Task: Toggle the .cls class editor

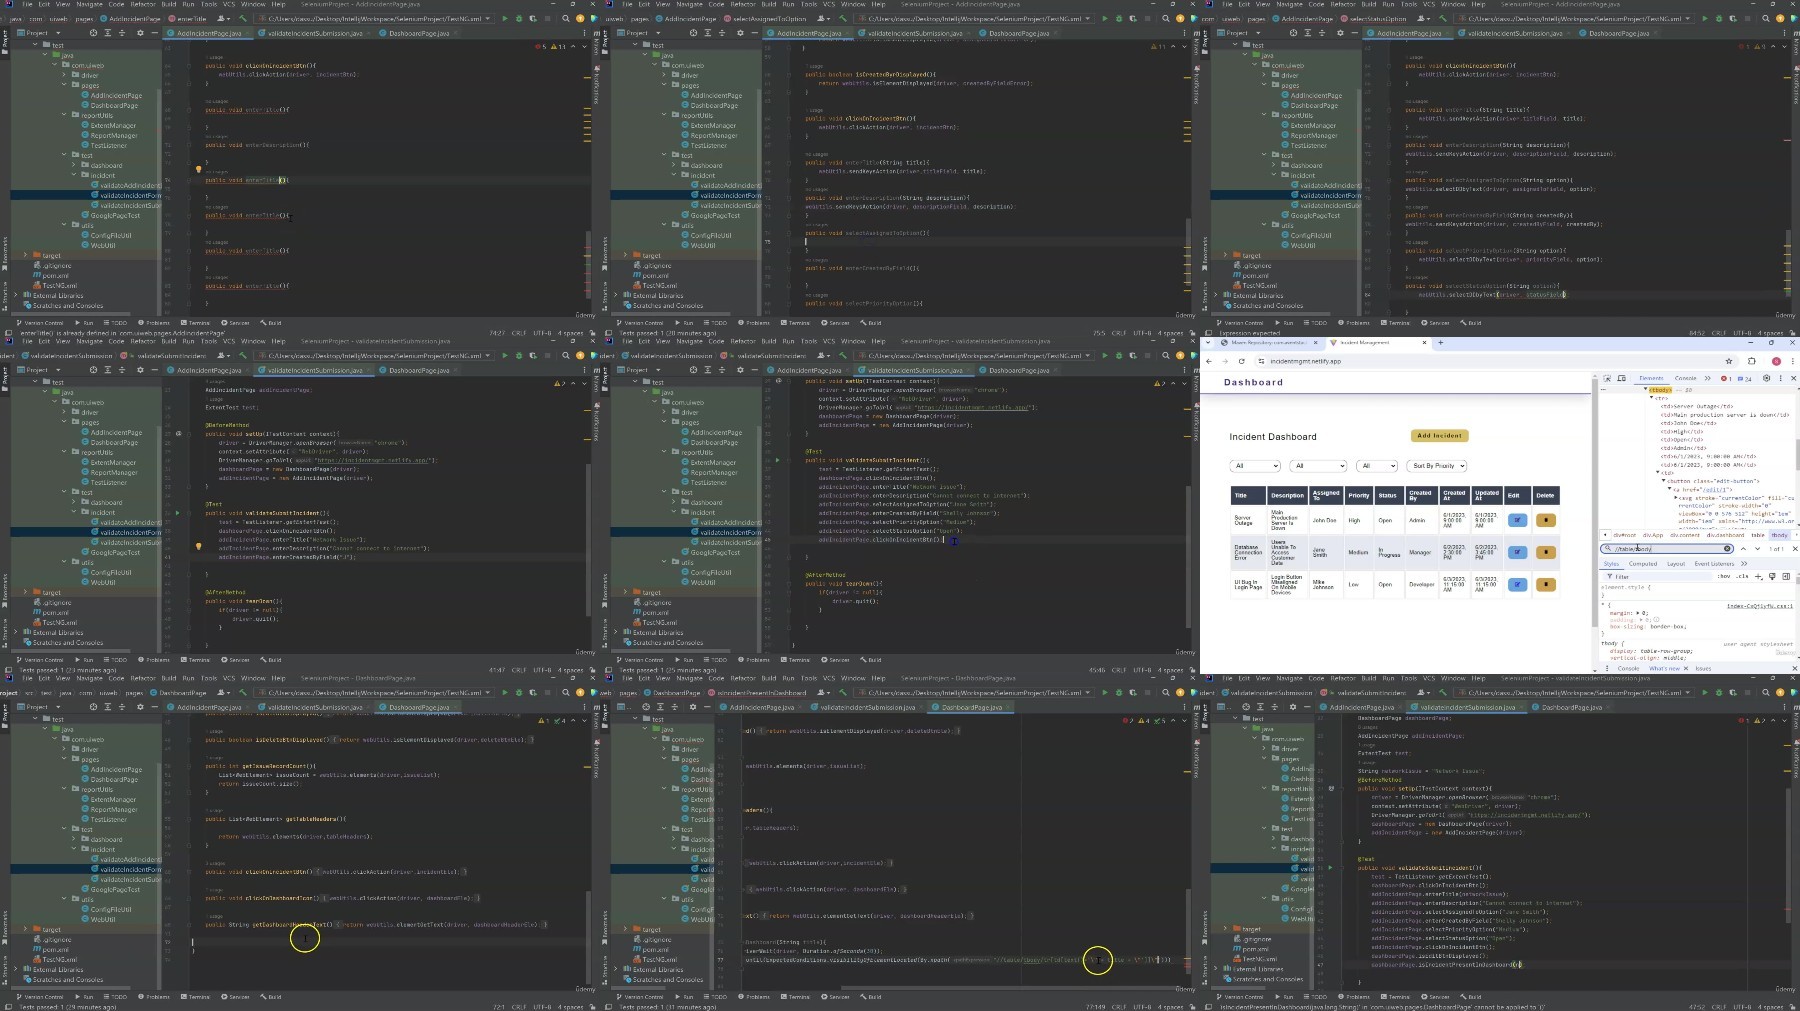Action: (1742, 577)
